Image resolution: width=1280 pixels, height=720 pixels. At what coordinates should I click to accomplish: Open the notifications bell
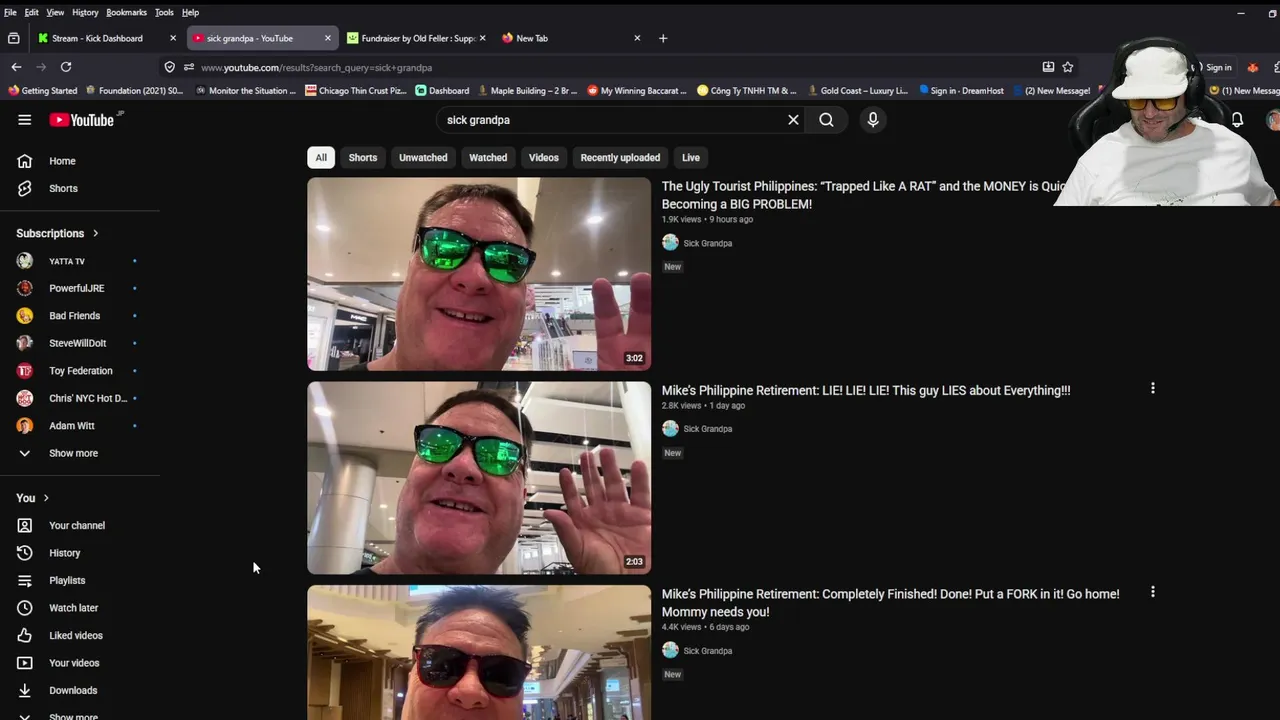1237,120
